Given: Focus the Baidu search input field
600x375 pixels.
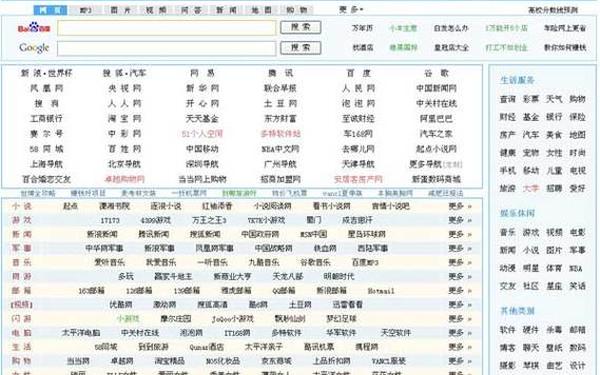Looking at the screenshot, I should click(166, 28).
